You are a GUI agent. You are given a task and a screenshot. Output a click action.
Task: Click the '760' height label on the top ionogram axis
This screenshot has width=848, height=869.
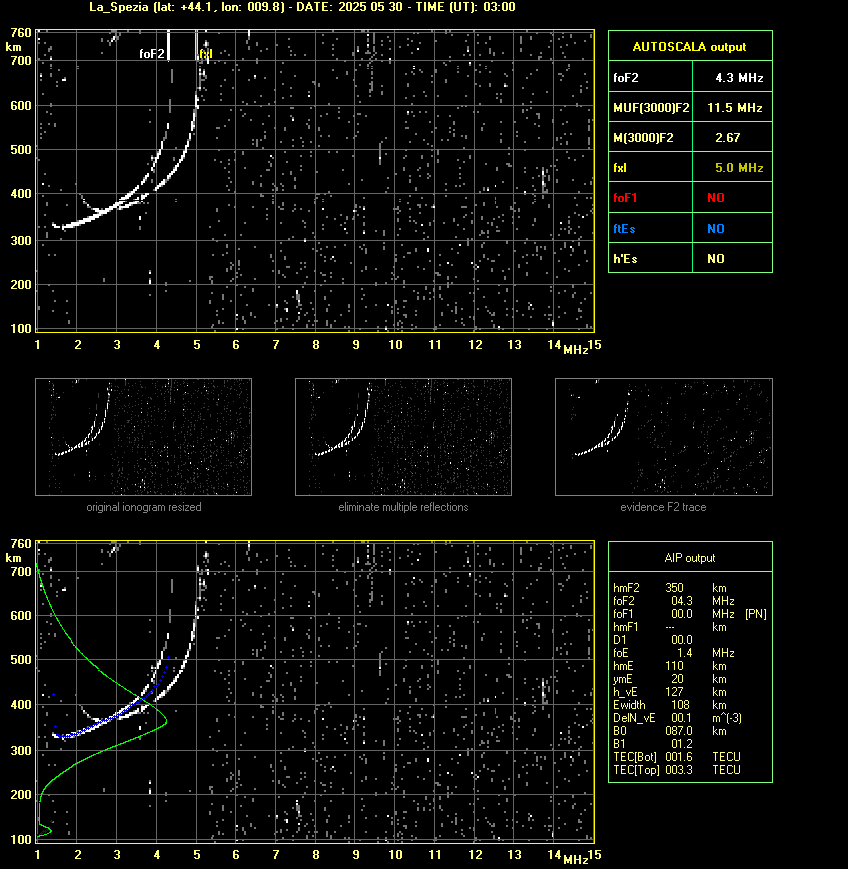click(x=21, y=33)
